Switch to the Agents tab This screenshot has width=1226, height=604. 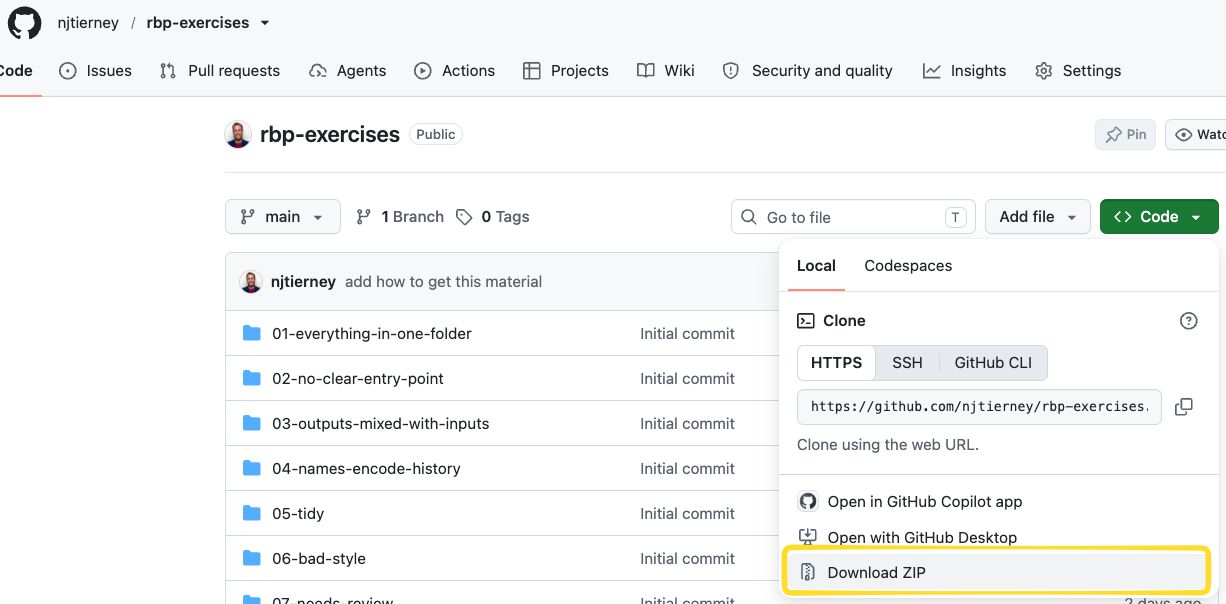[x=348, y=70]
